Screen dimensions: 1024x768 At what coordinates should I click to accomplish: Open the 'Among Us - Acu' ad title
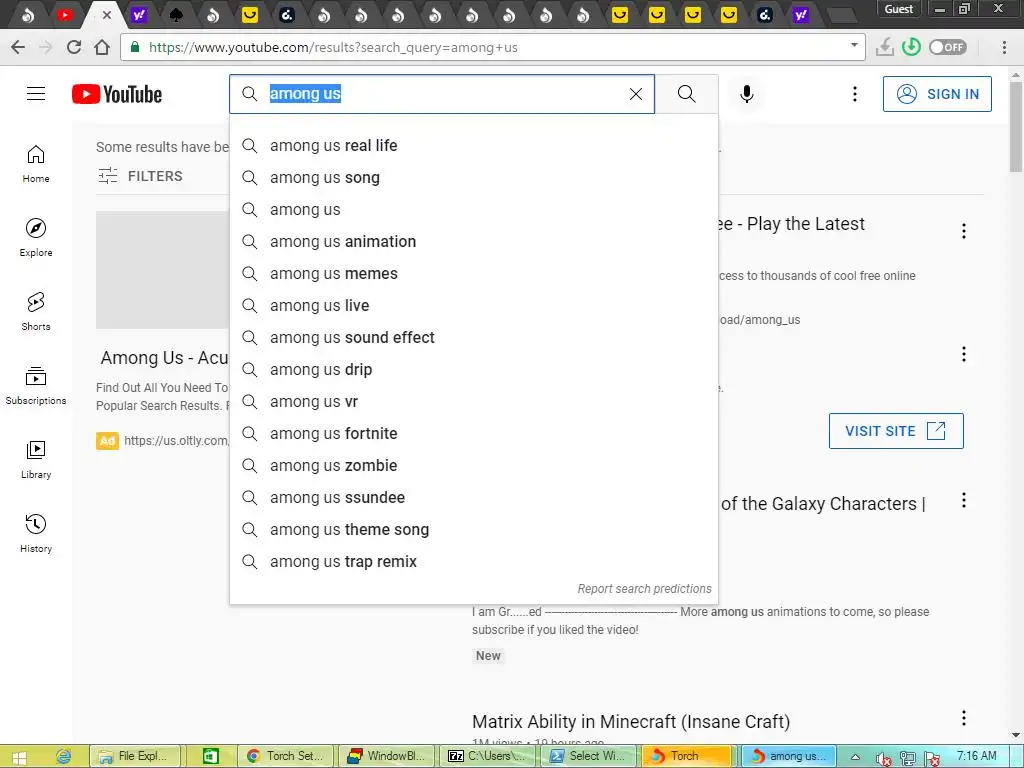point(165,358)
